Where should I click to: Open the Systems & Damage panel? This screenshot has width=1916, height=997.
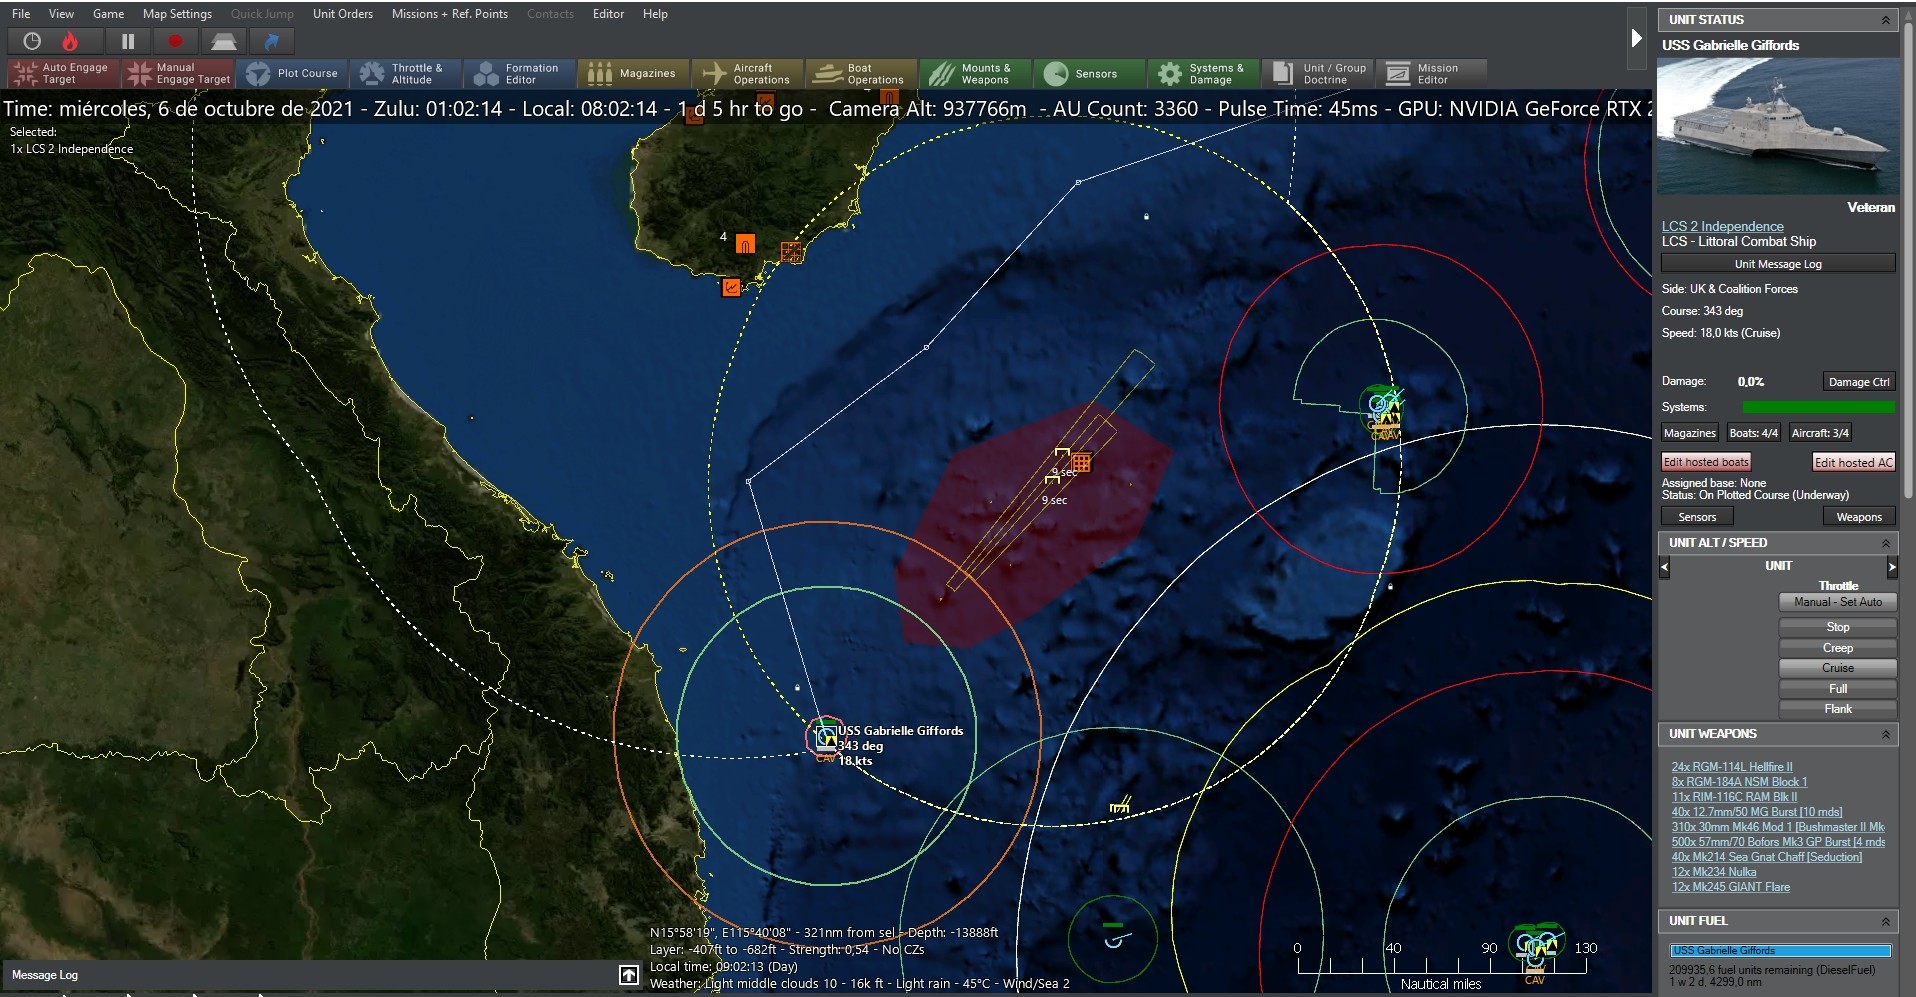pos(1204,73)
